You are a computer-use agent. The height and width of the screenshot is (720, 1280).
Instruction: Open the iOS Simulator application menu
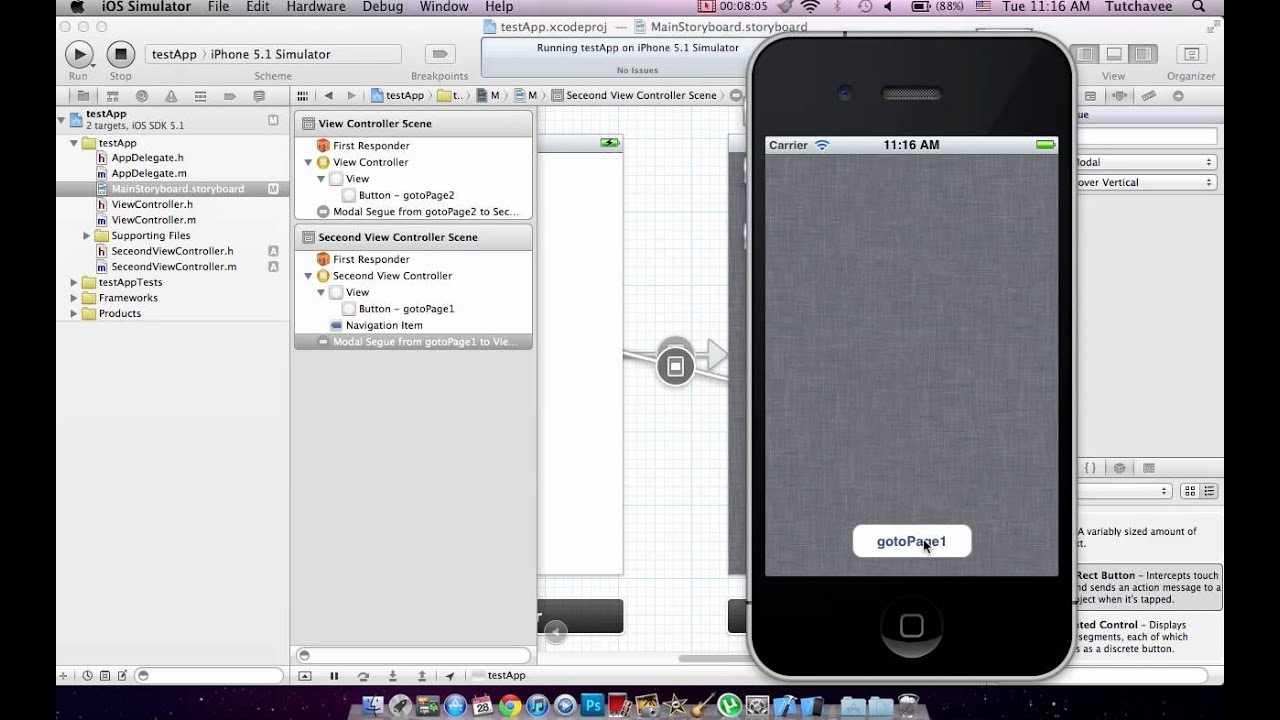[x=146, y=7]
